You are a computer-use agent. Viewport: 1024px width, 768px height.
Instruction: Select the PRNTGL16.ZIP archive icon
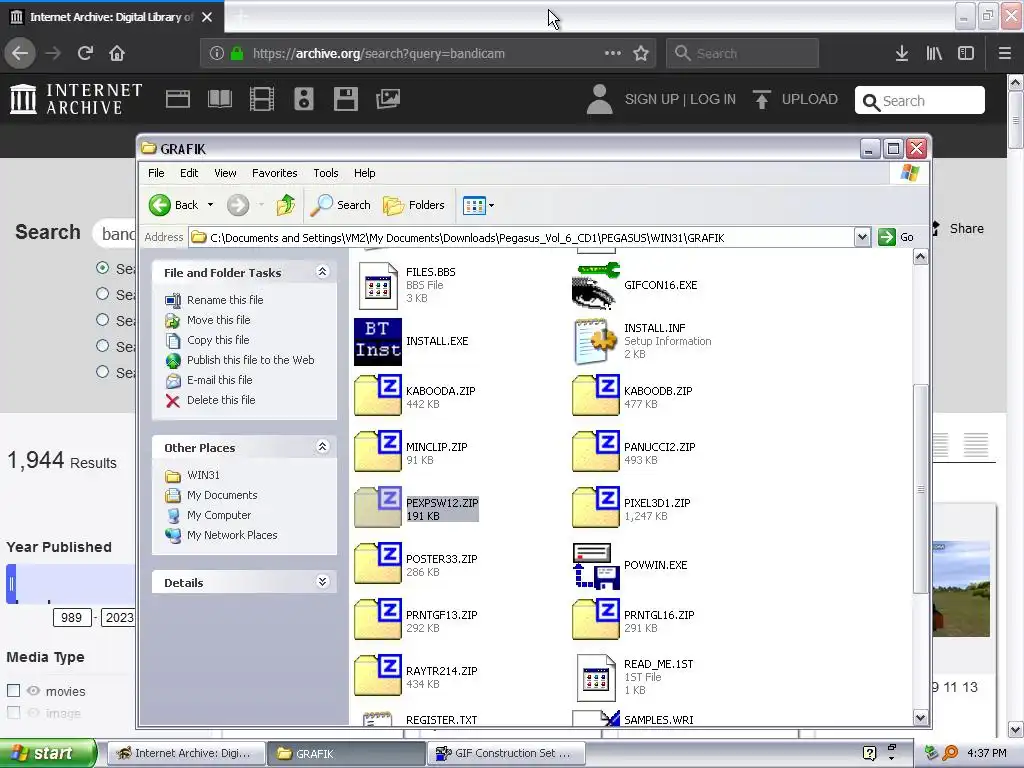[596, 620]
